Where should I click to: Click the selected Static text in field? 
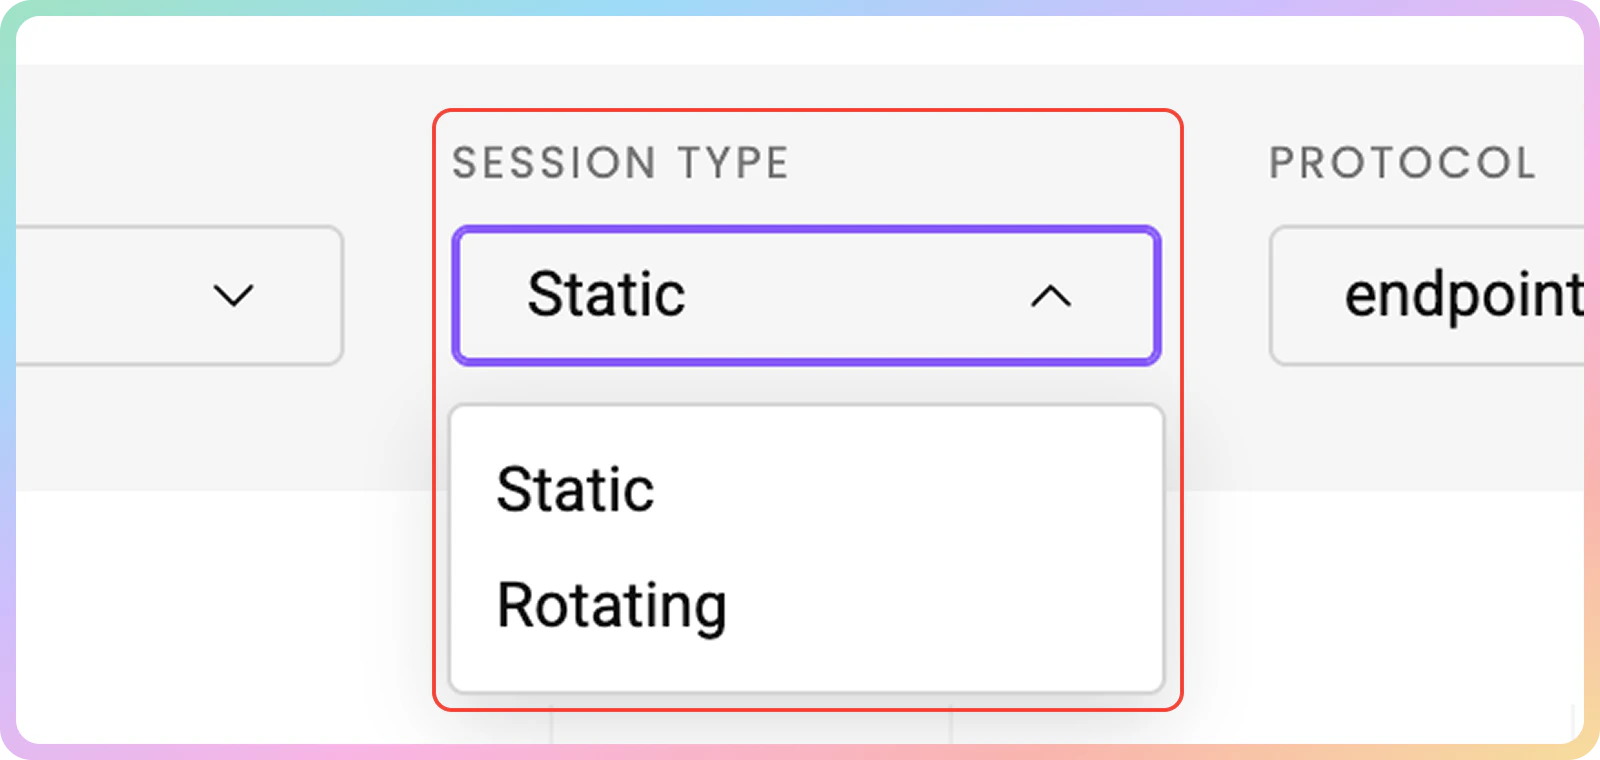[x=606, y=295]
